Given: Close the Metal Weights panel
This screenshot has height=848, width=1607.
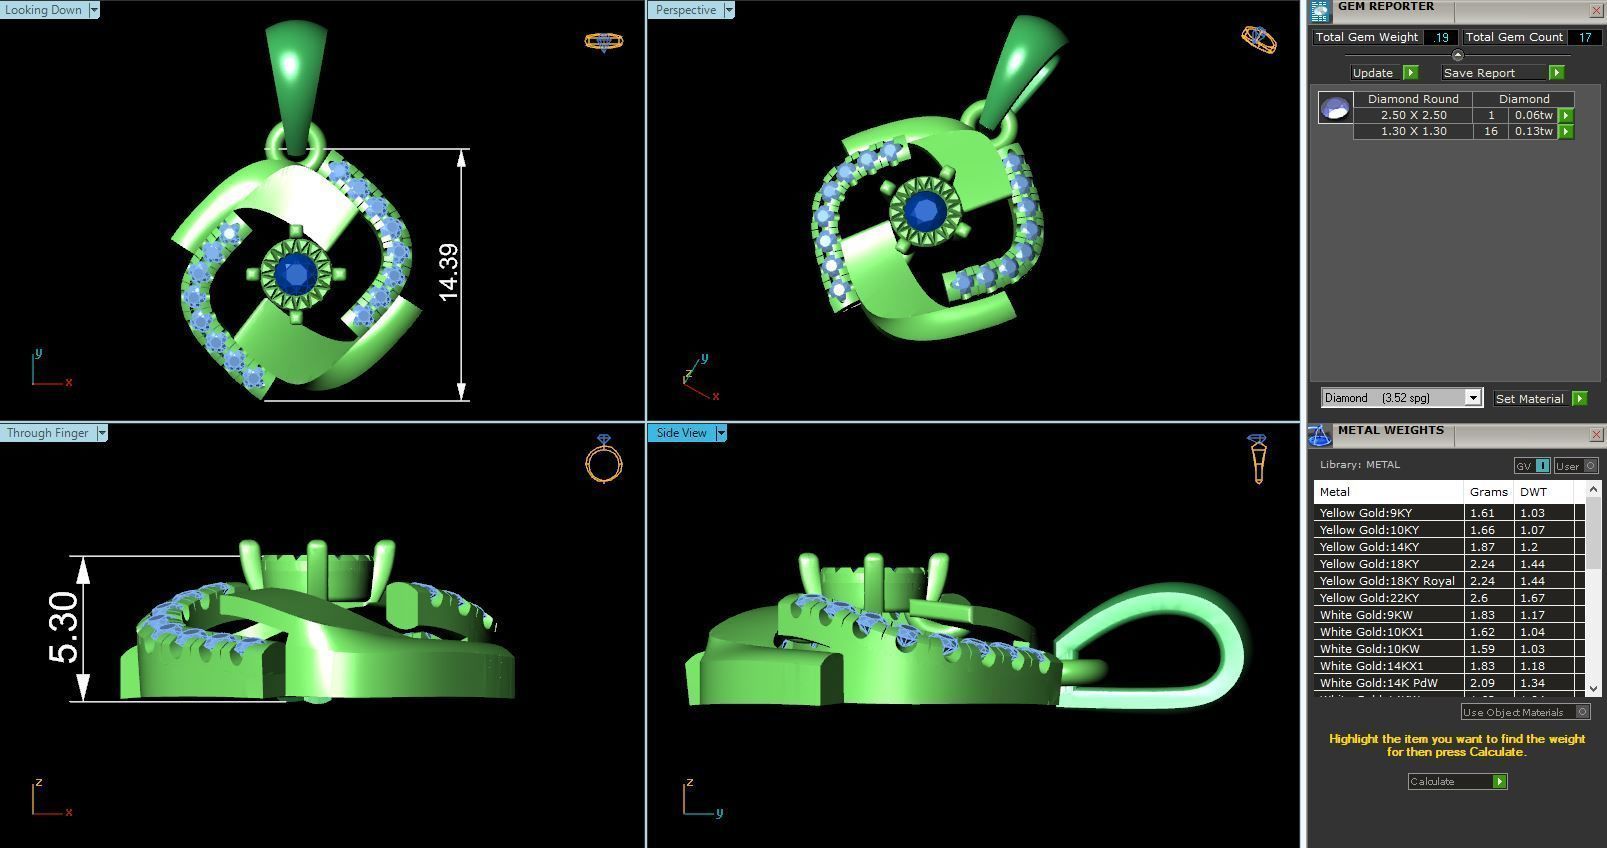Looking at the screenshot, I should pyautogui.click(x=1596, y=434).
